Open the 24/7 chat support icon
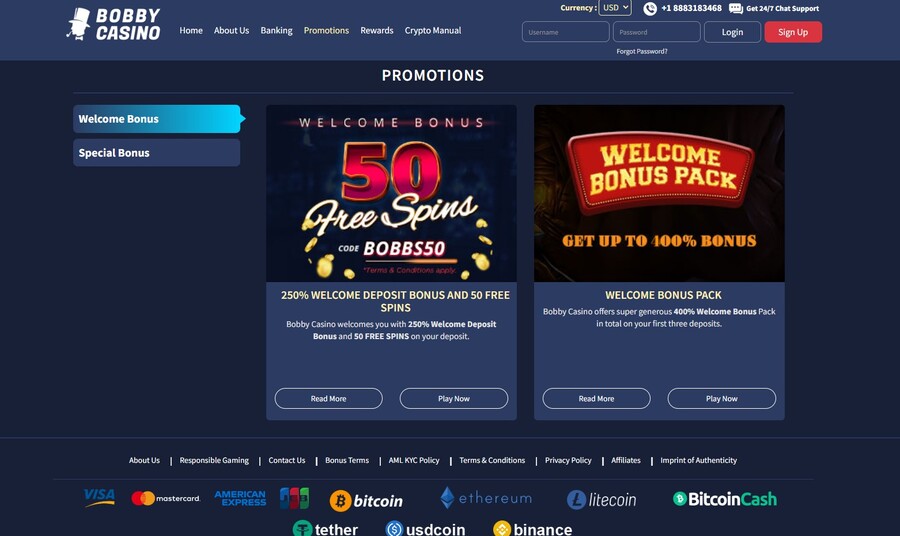The width and height of the screenshot is (900, 536). (x=735, y=9)
